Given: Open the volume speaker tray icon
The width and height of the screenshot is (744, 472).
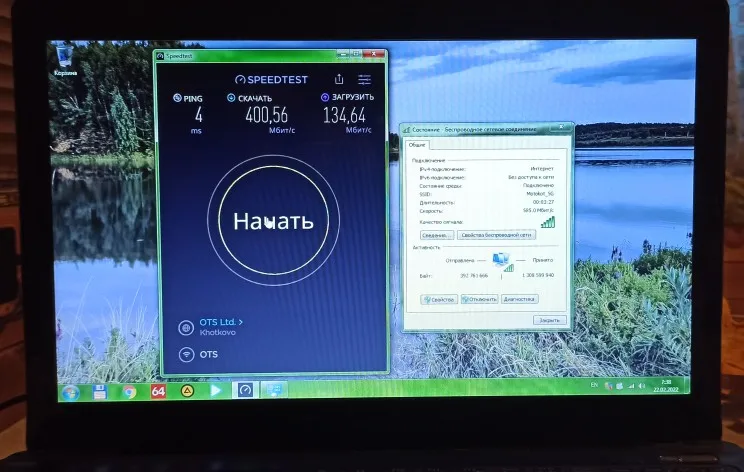Looking at the screenshot, I should pos(642,386).
